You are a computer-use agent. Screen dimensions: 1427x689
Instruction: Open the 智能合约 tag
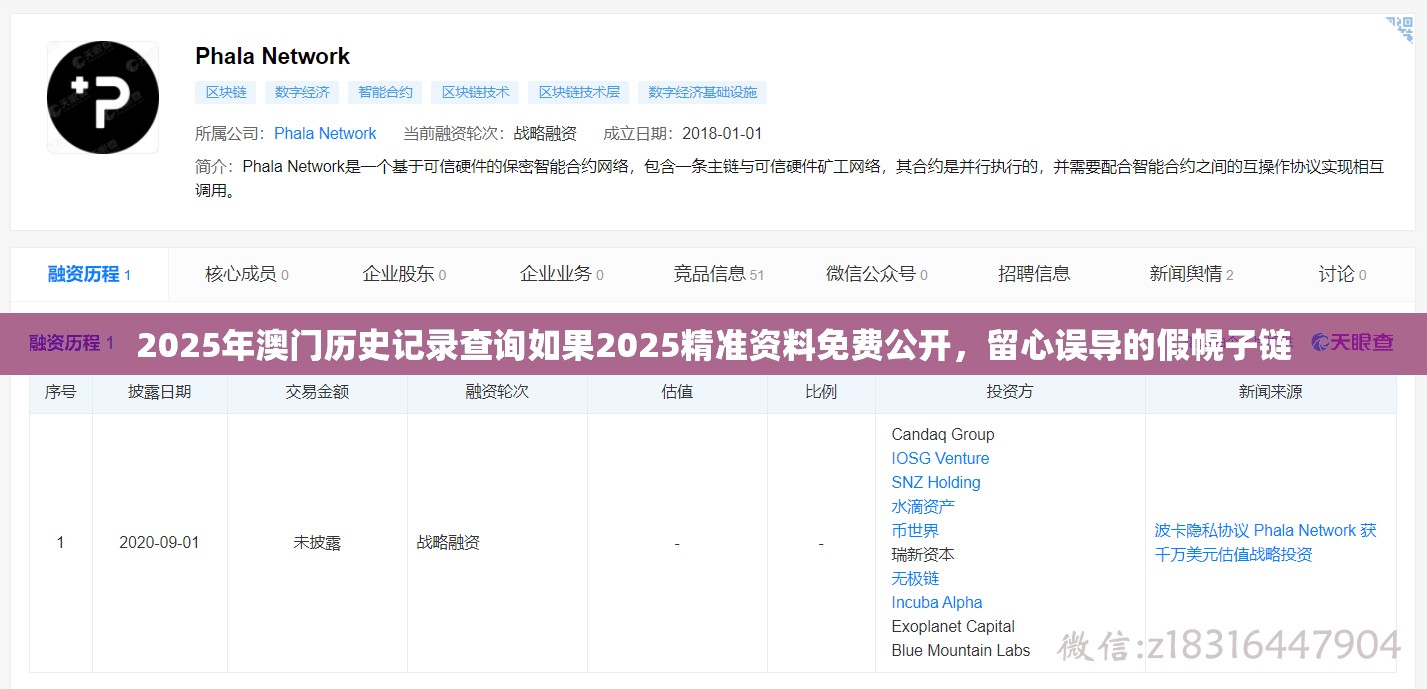click(386, 92)
